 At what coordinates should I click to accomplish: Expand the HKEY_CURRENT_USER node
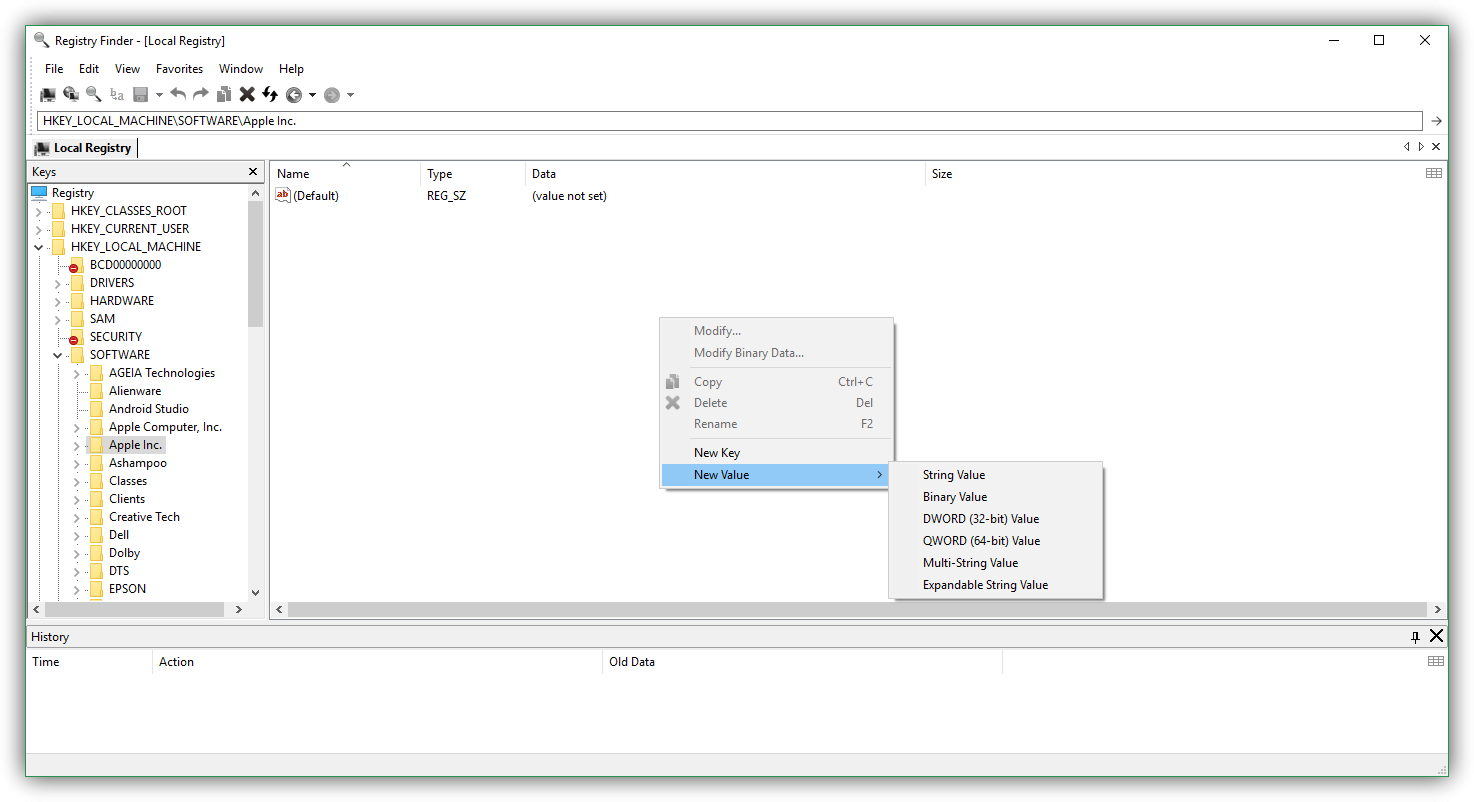click(38, 229)
